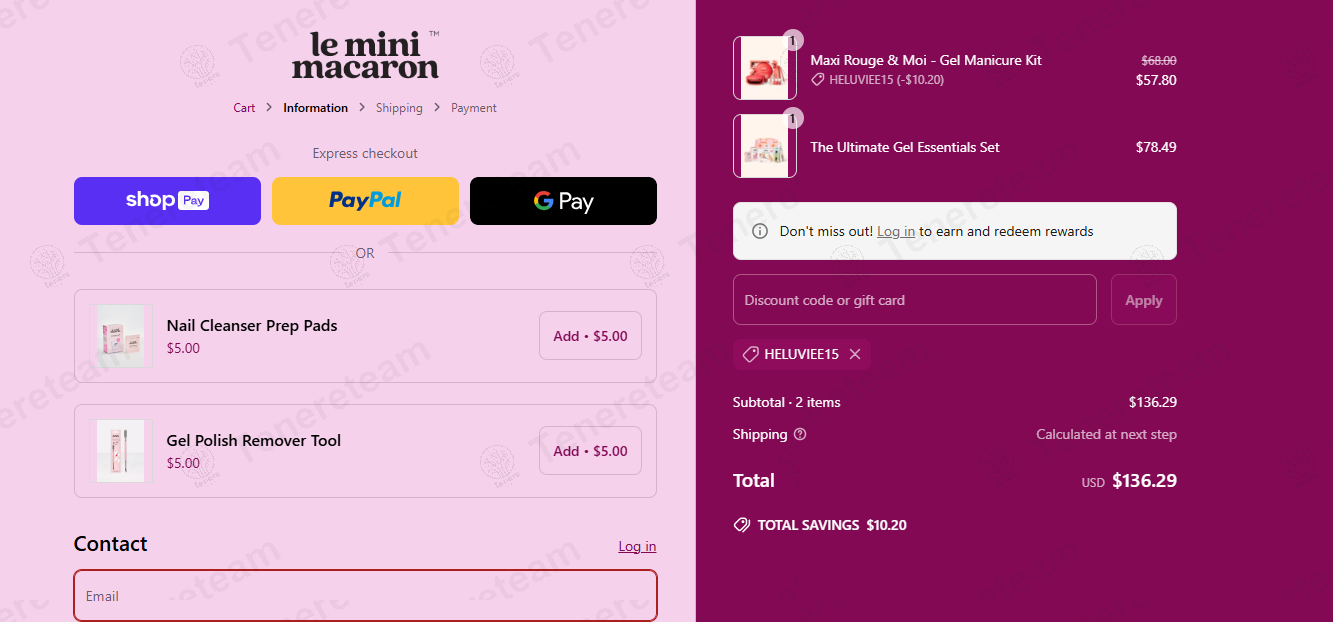
Task: Focus the Discount code or gift card field
Action: tap(914, 300)
